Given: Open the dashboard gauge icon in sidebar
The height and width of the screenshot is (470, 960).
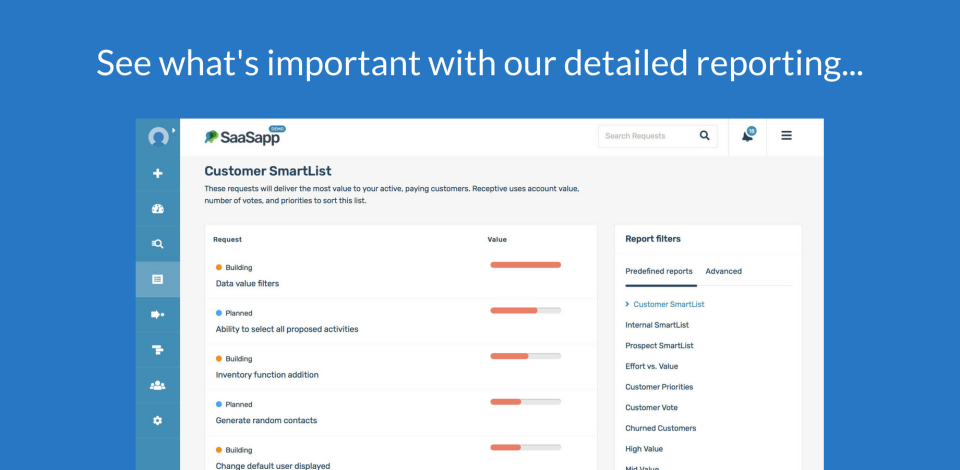Looking at the screenshot, I should tap(158, 209).
